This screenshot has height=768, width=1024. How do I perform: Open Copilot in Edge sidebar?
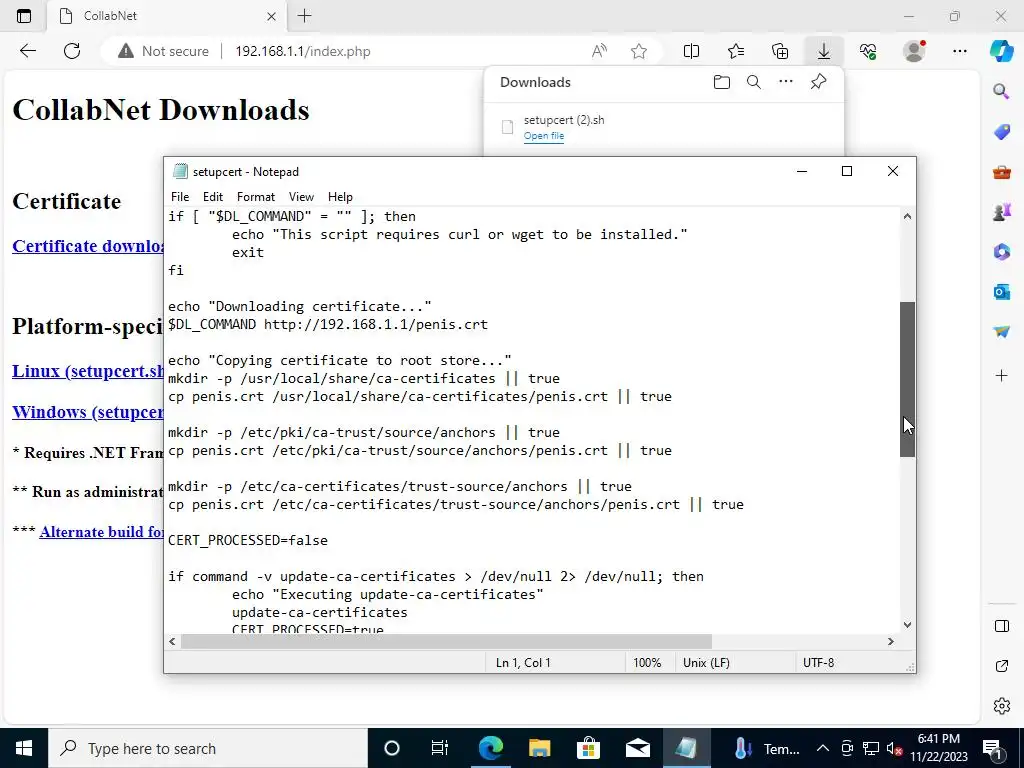[1001, 51]
